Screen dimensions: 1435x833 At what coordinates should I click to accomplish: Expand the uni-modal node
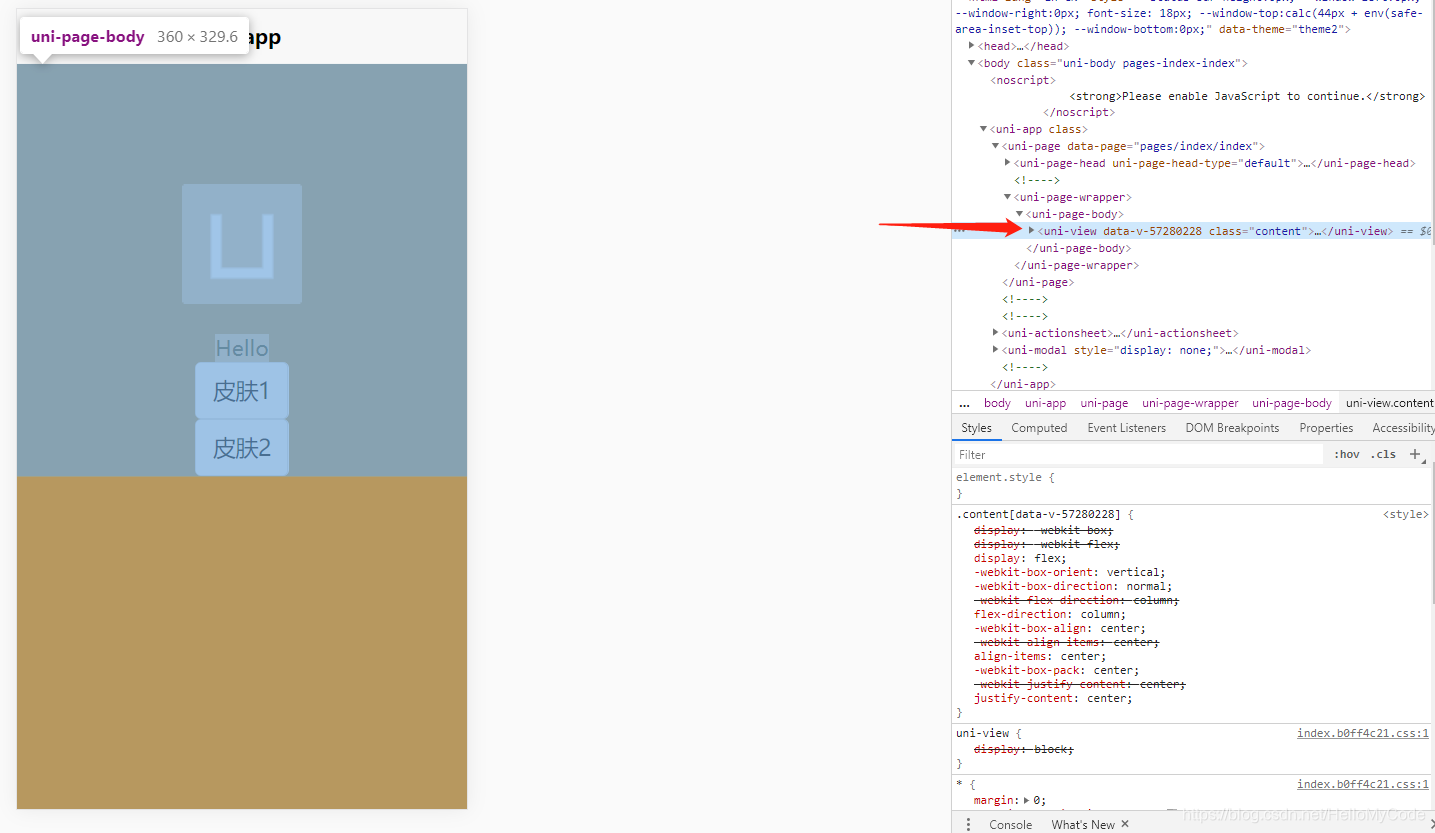995,349
